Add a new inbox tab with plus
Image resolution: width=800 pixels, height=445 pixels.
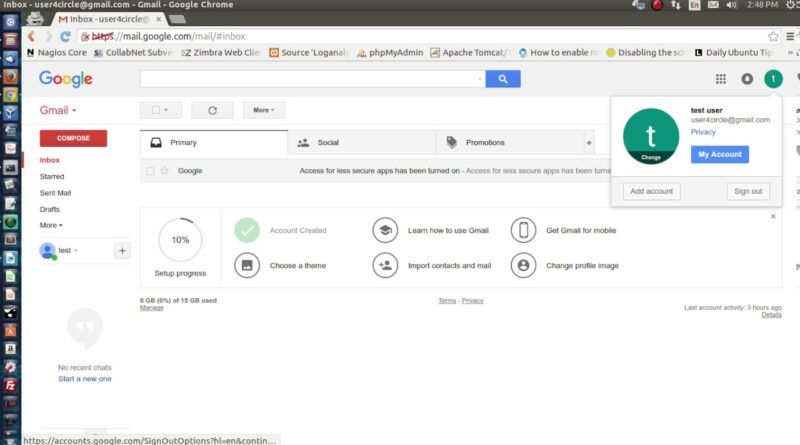(589, 143)
